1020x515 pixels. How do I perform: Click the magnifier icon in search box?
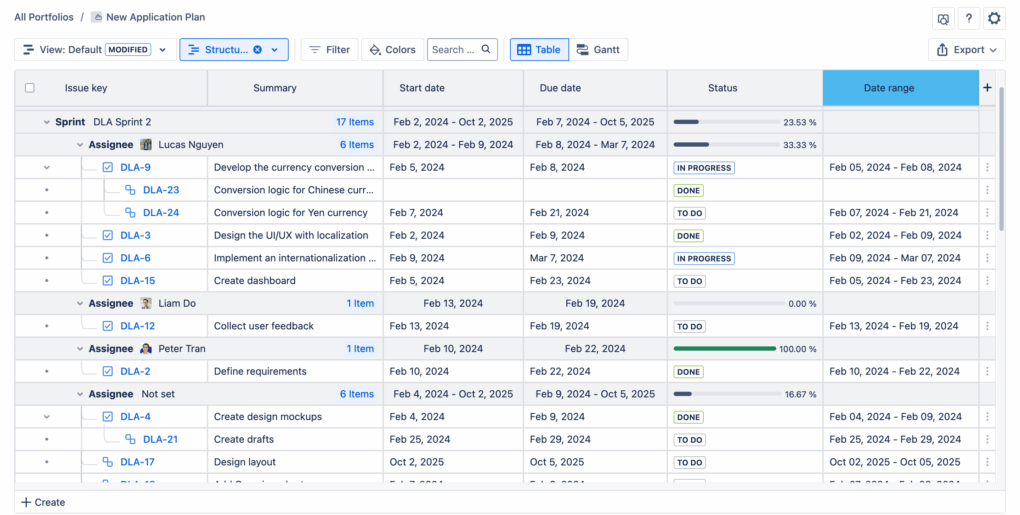pos(486,49)
